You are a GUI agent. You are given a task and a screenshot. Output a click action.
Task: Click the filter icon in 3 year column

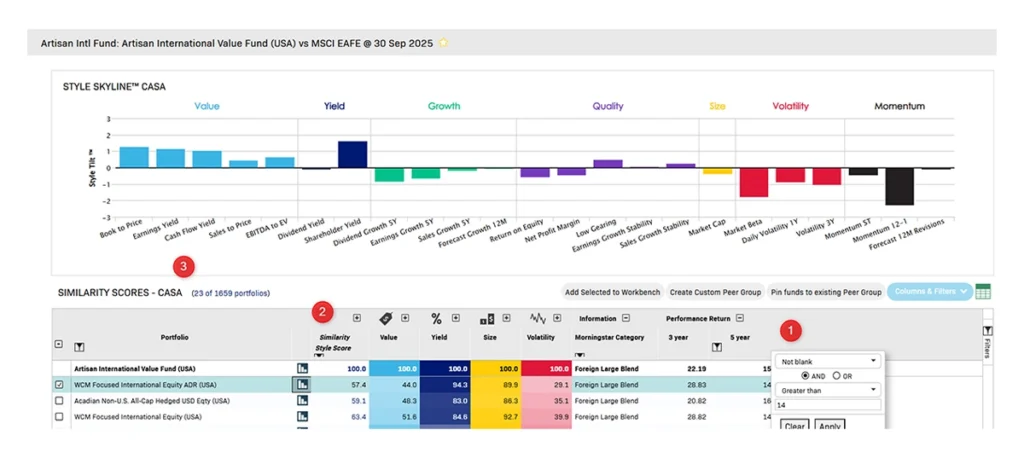tap(716, 347)
